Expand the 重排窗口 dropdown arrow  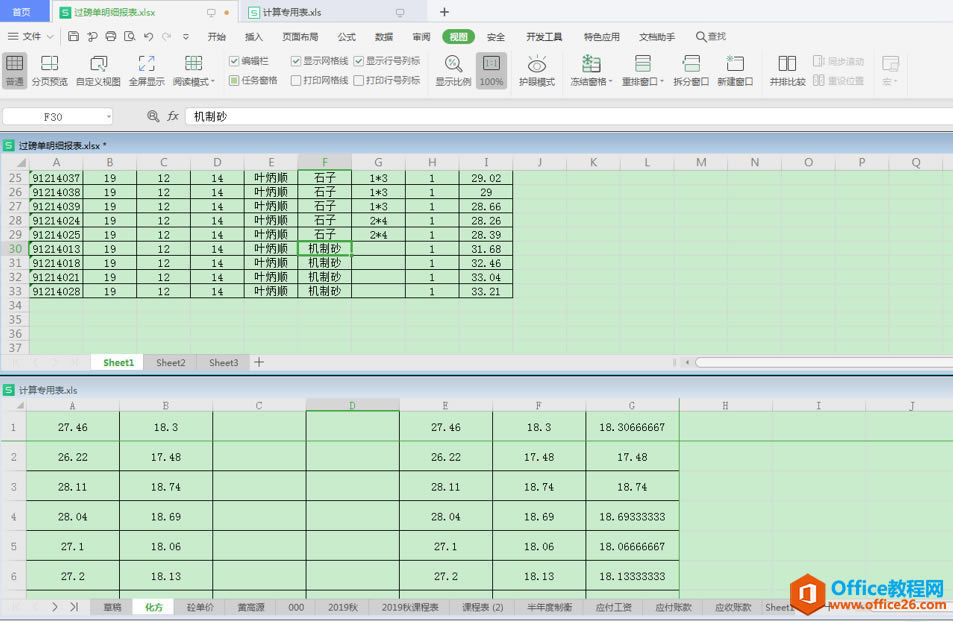(x=662, y=81)
